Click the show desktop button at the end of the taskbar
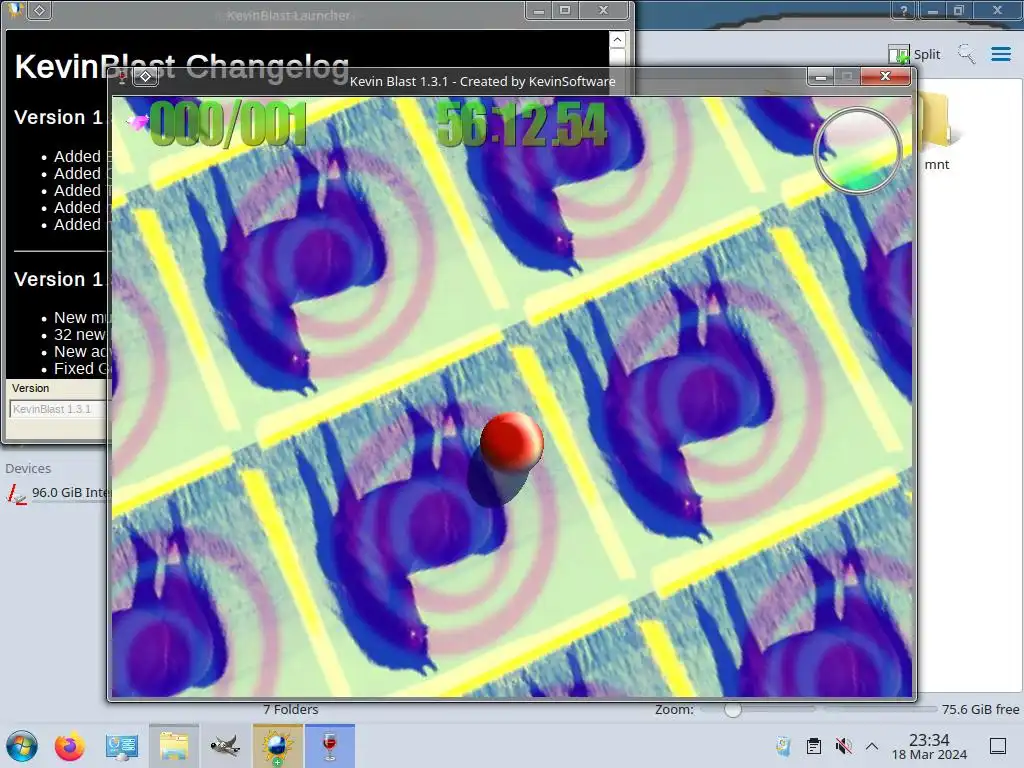The image size is (1024, 768). [998, 746]
